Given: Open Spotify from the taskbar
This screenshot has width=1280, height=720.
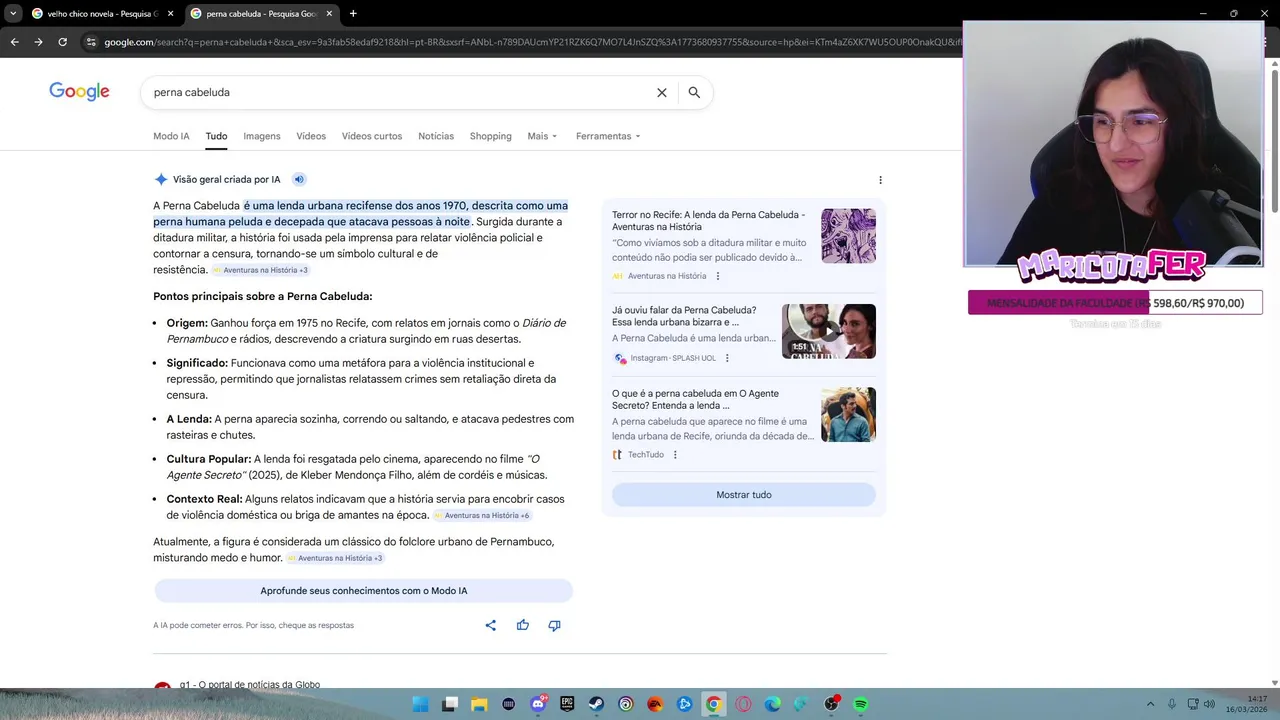Looking at the screenshot, I should point(860,704).
